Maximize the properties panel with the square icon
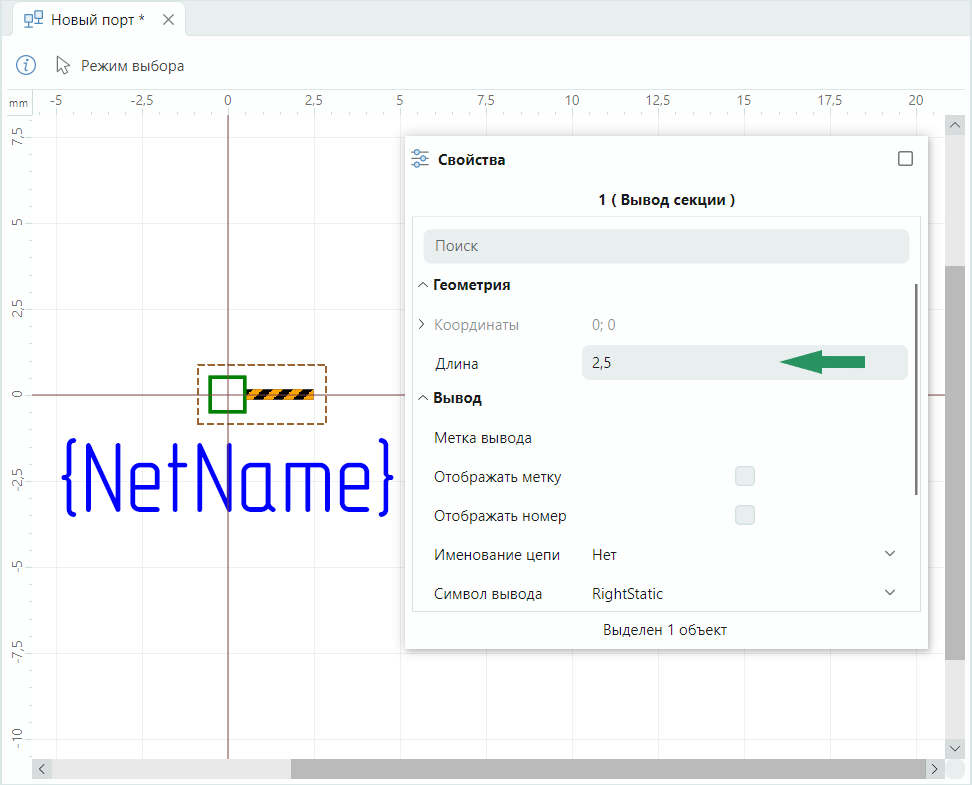Image resolution: width=972 pixels, height=785 pixels. pos(905,159)
